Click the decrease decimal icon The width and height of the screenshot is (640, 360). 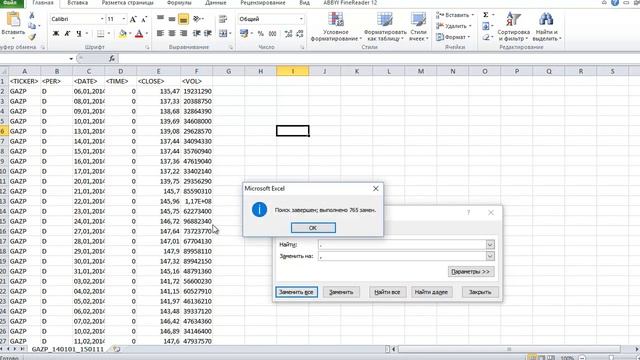point(300,34)
